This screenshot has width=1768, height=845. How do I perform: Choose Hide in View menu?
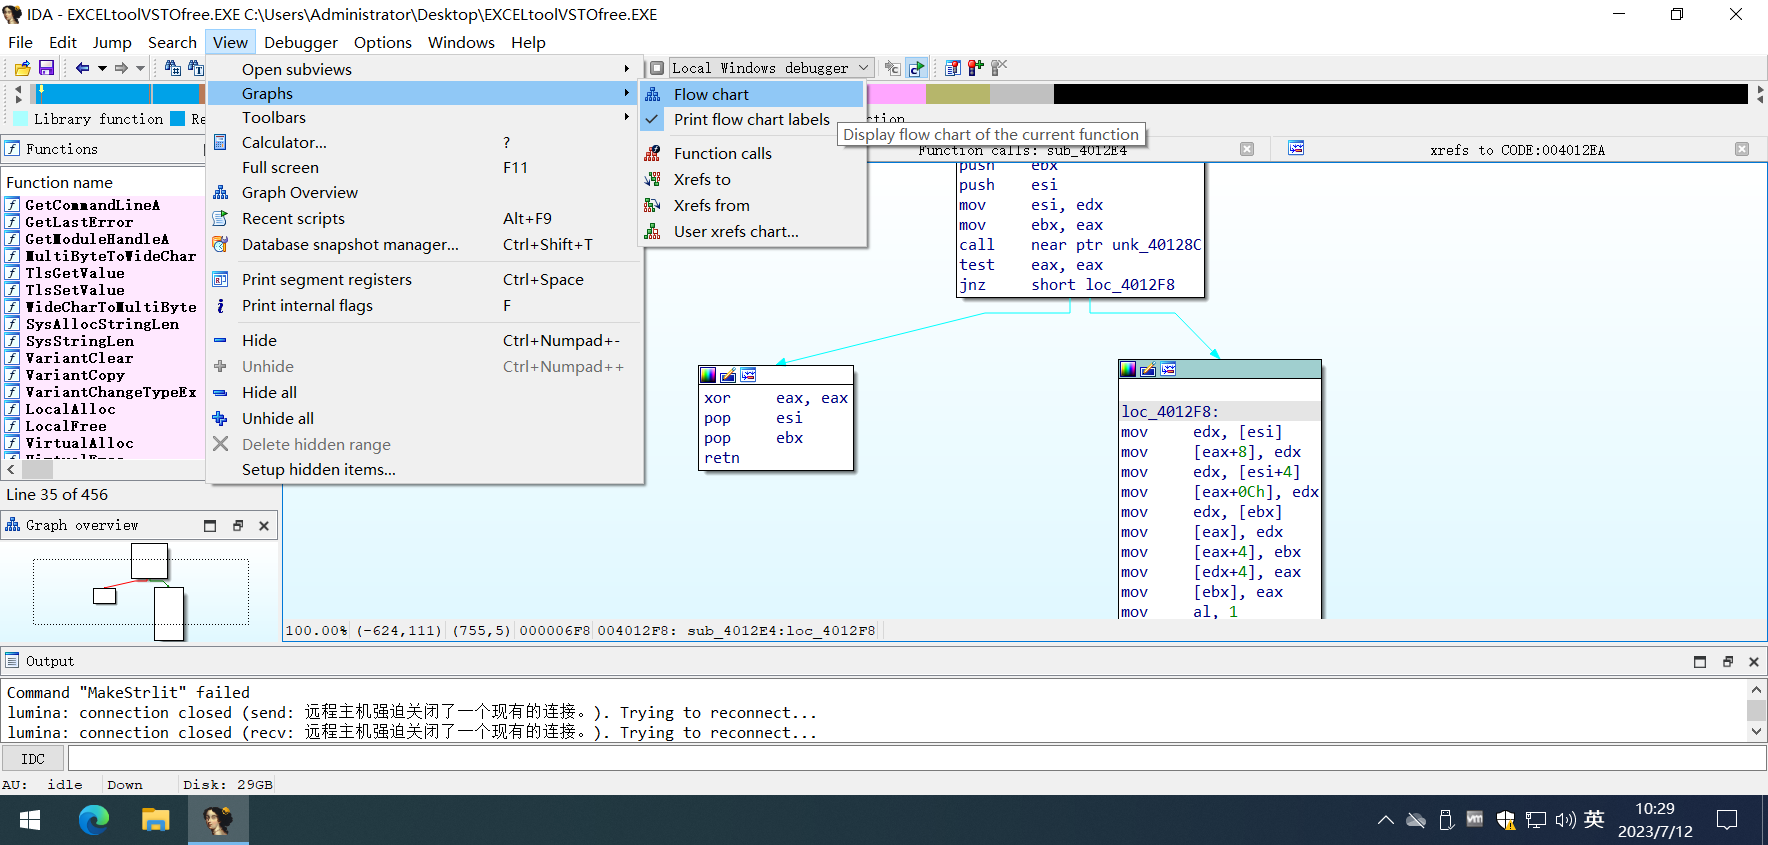(x=424, y=340)
